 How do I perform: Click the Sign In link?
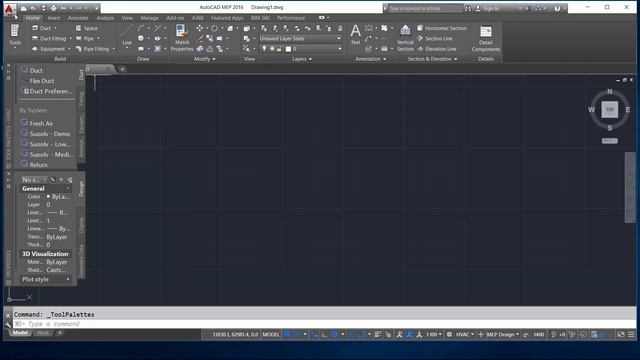tap(491, 8)
